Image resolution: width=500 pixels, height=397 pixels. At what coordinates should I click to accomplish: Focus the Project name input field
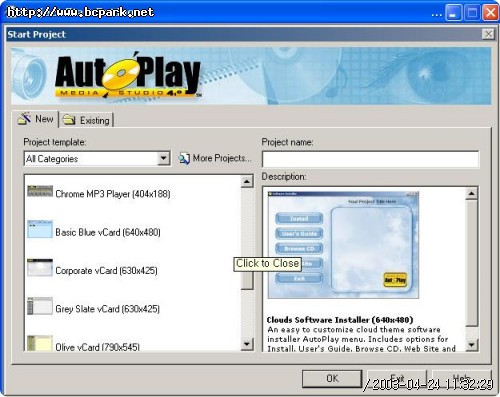click(371, 159)
